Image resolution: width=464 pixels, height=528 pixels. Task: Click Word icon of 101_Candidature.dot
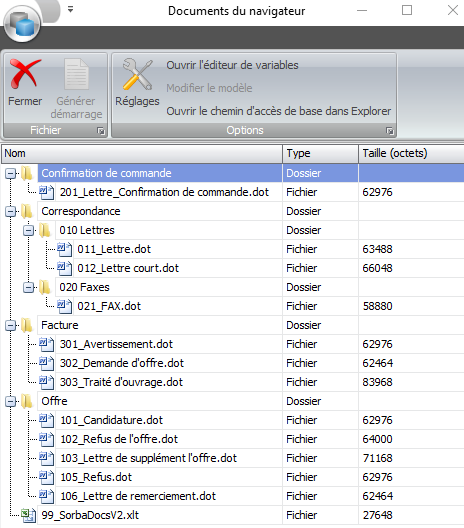click(x=46, y=420)
